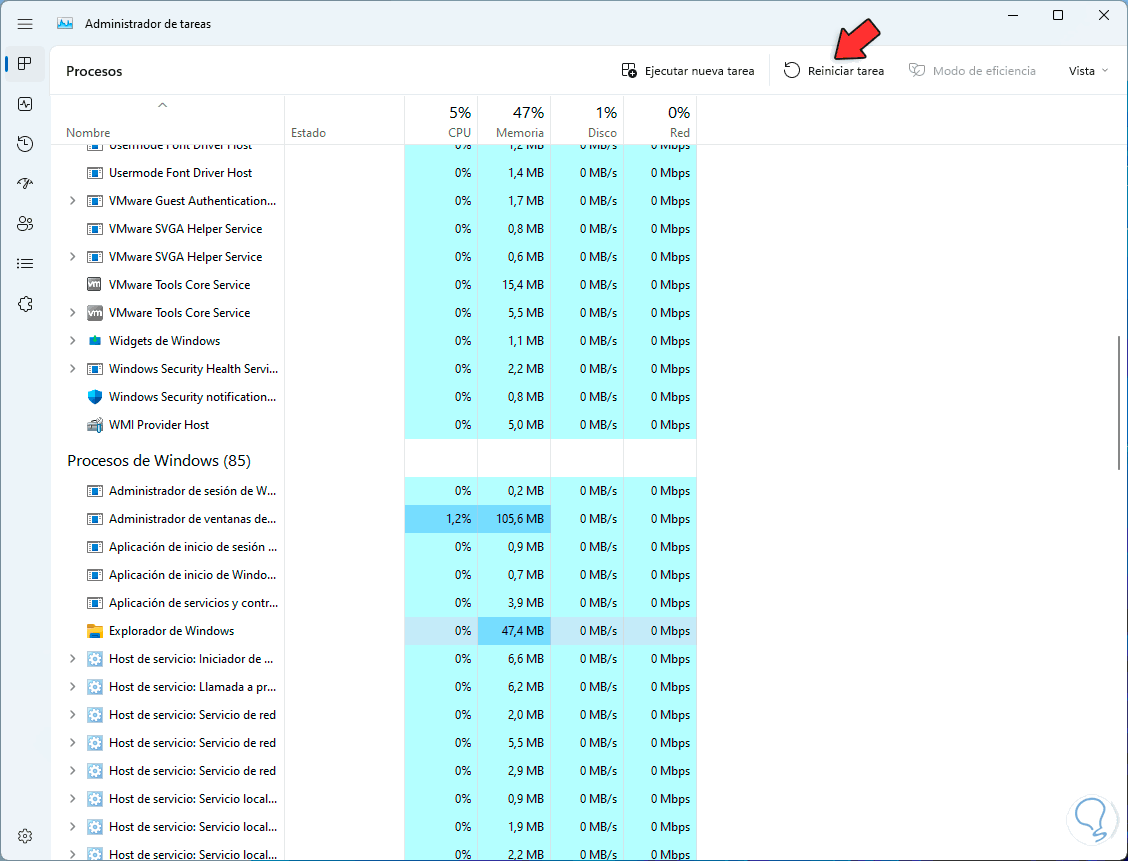This screenshot has width=1128, height=861.
Task: Expand Widgets de Windows process
Action: point(72,341)
